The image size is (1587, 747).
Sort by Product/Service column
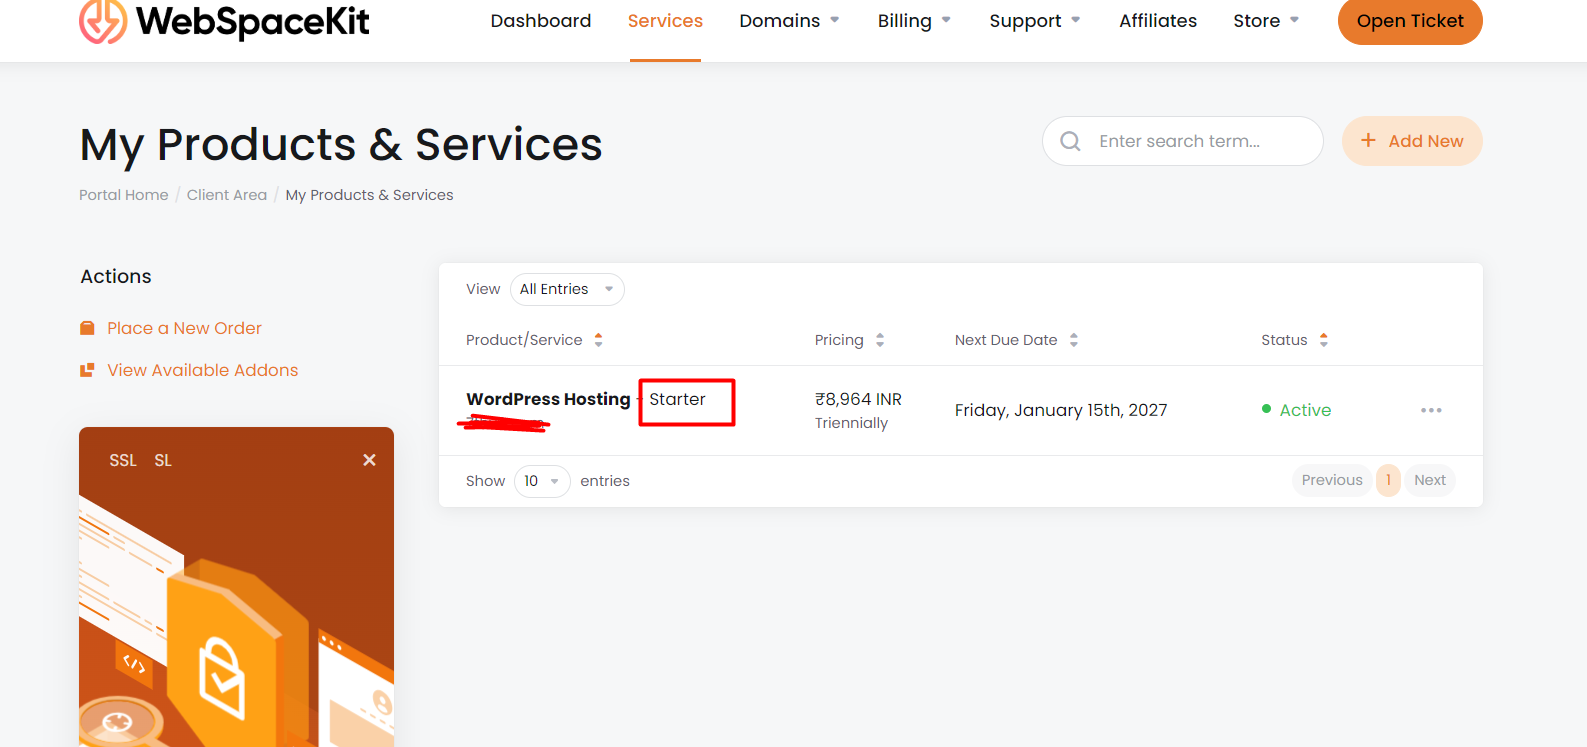534,340
